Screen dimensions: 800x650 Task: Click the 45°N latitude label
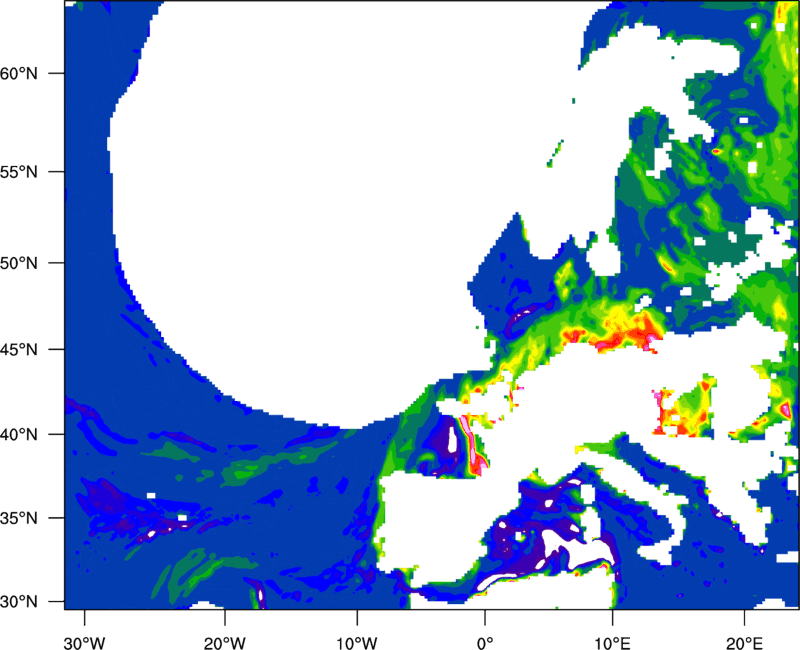coord(19,349)
